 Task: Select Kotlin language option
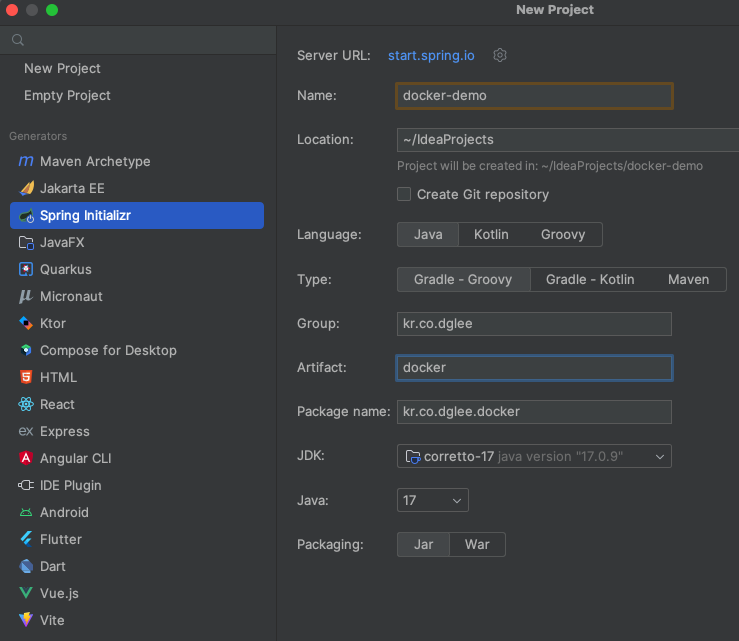pos(491,234)
